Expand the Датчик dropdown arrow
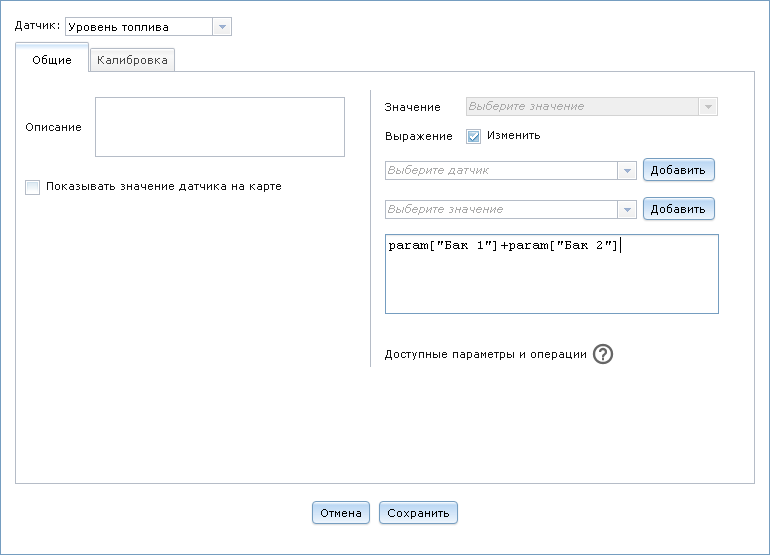This screenshot has width=770, height=555. point(222,27)
